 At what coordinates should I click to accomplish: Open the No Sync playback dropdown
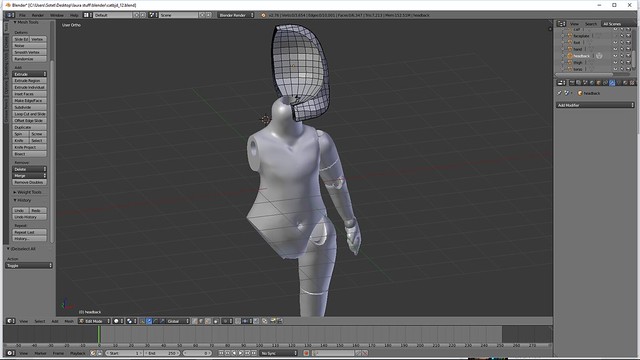279,353
